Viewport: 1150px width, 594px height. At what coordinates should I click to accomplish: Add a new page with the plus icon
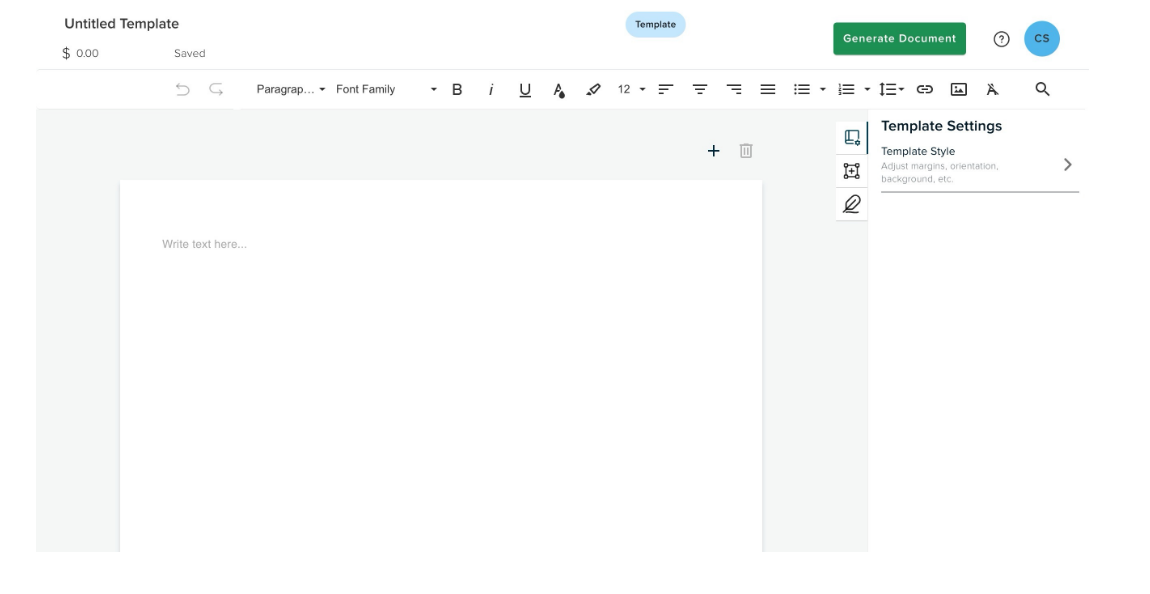point(713,151)
